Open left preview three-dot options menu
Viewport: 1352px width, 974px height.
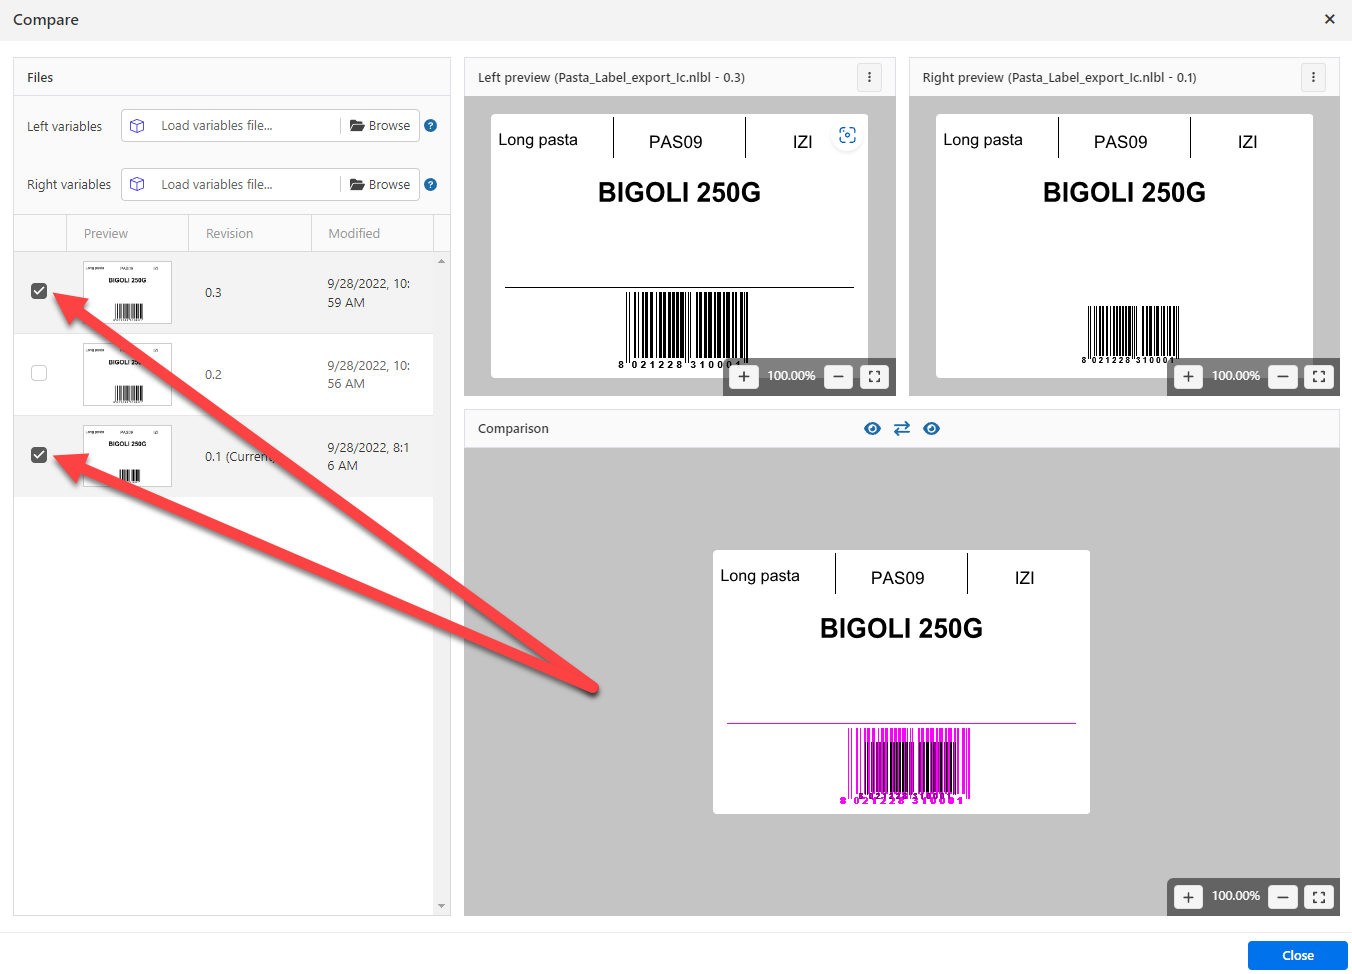[x=869, y=77]
